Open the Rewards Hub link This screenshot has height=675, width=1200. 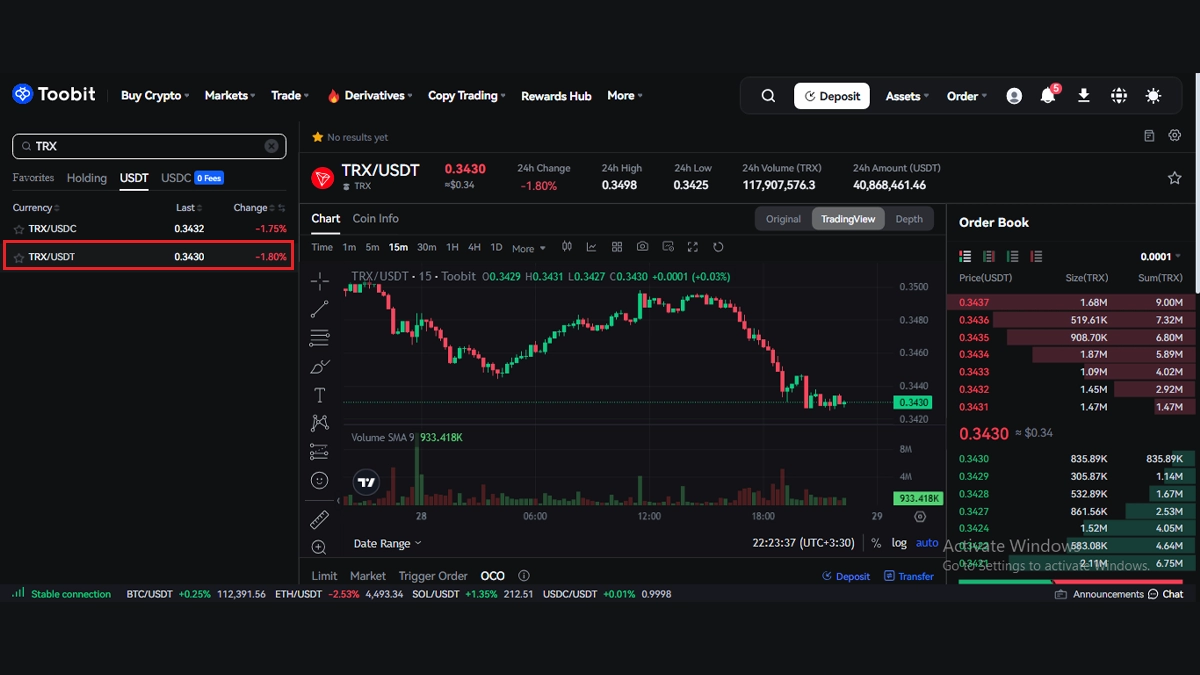click(x=556, y=96)
